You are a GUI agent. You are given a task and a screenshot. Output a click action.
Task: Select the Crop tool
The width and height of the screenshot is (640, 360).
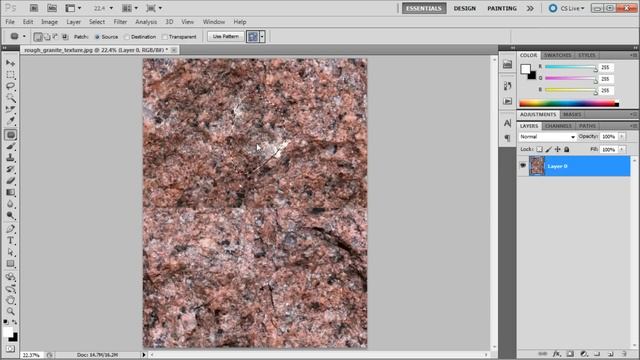click(11, 109)
